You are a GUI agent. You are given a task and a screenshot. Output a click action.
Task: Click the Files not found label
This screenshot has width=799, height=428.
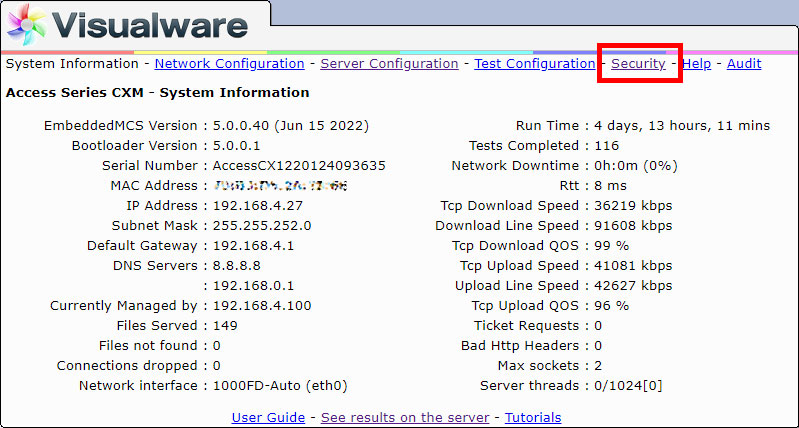pyautogui.click(x=148, y=345)
